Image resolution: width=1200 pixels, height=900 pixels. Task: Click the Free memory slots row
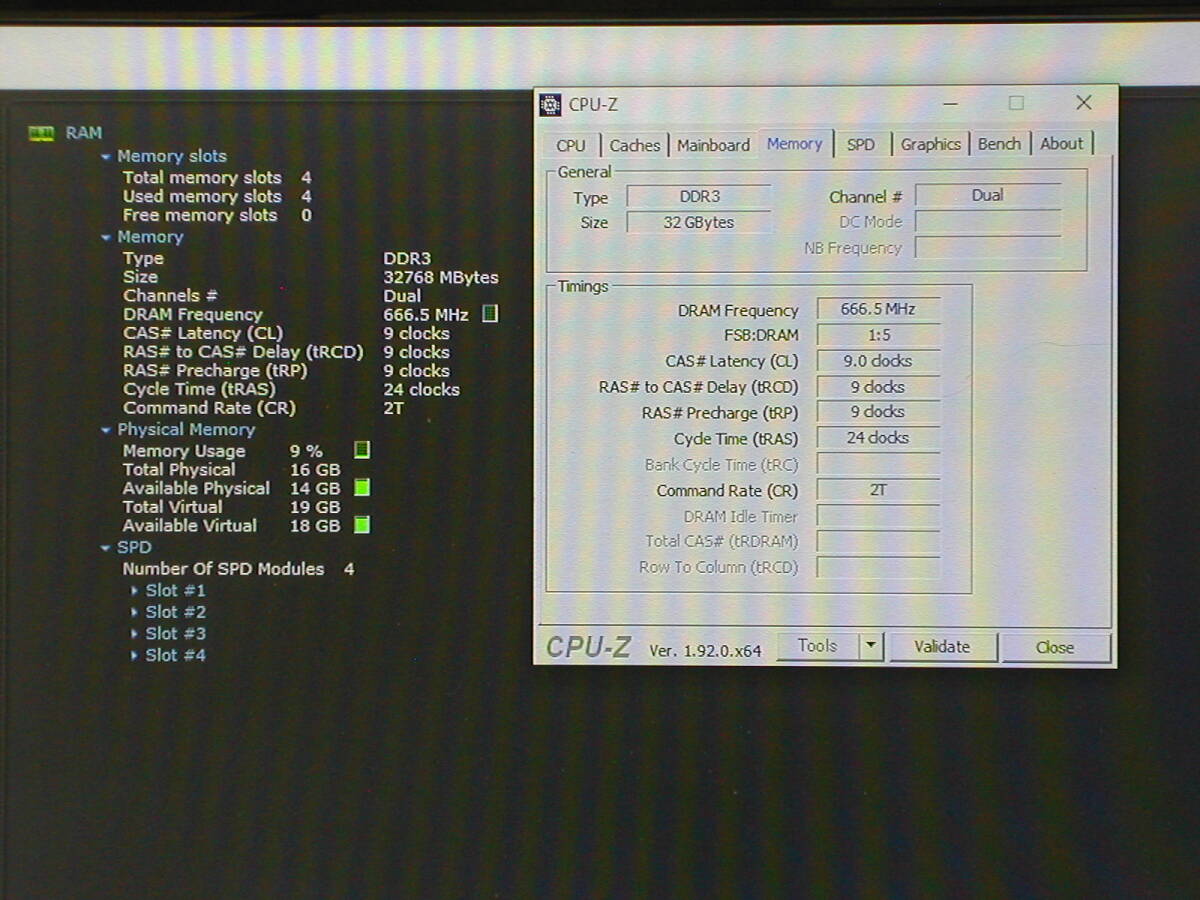pos(217,216)
